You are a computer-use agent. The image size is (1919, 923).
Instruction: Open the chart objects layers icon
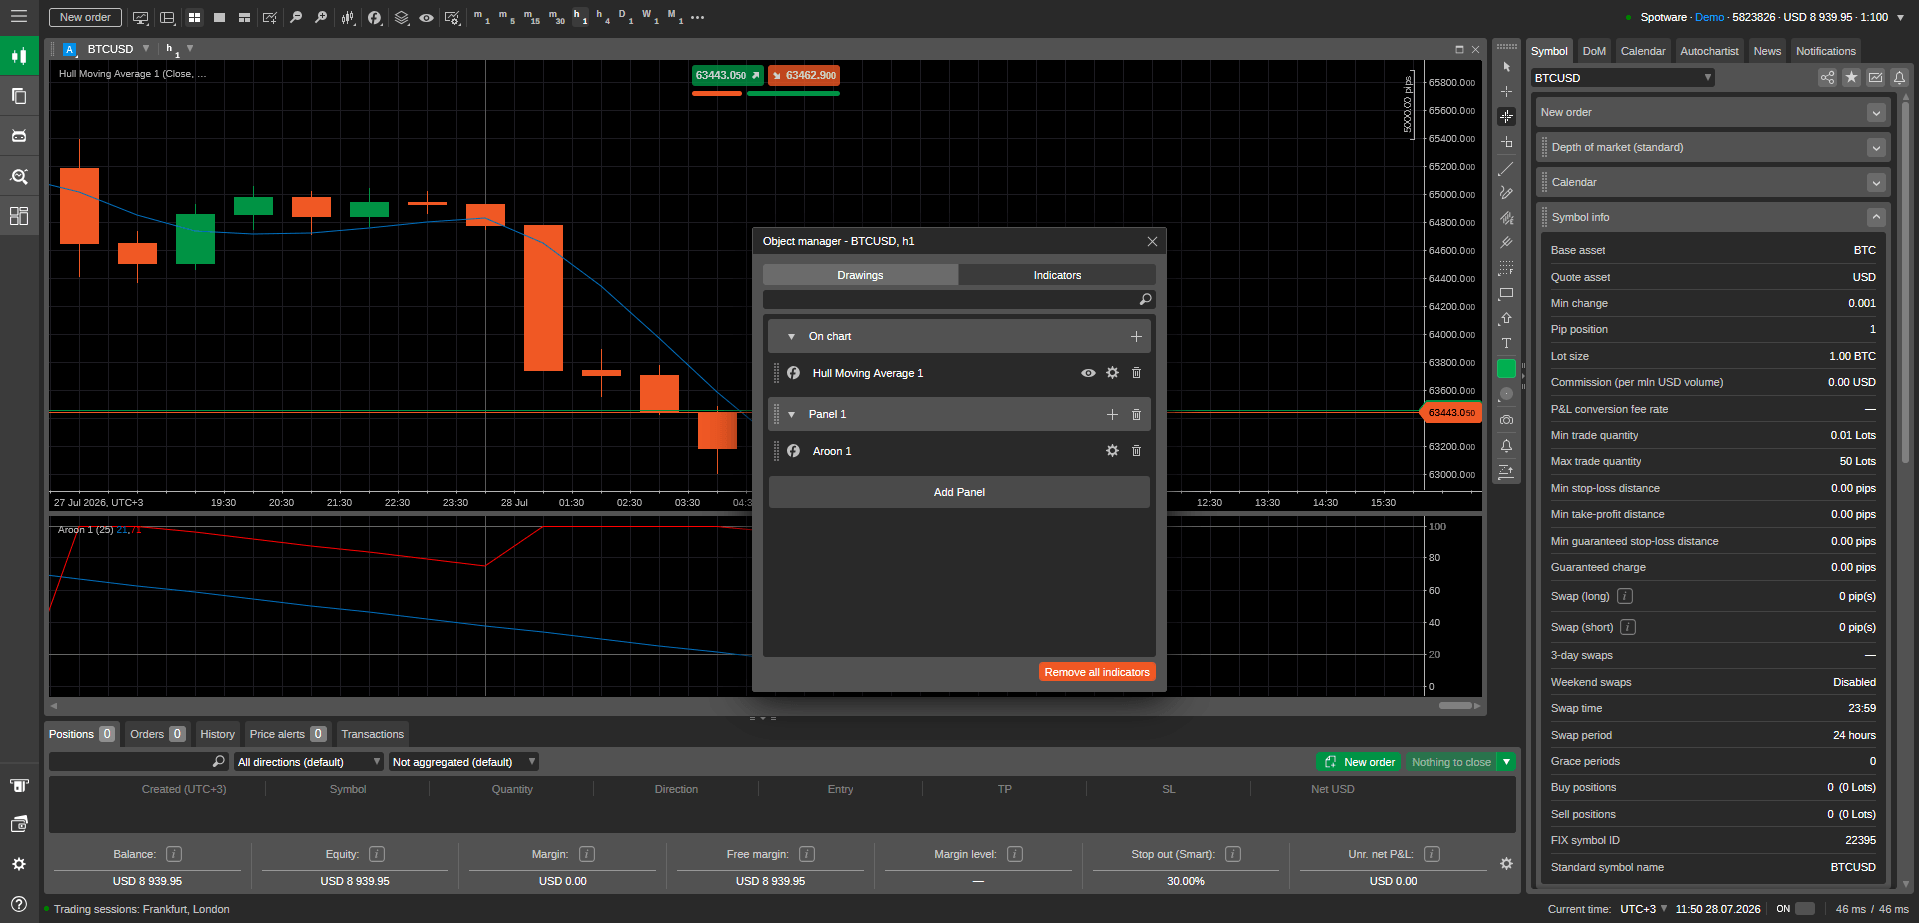point(401,17)
